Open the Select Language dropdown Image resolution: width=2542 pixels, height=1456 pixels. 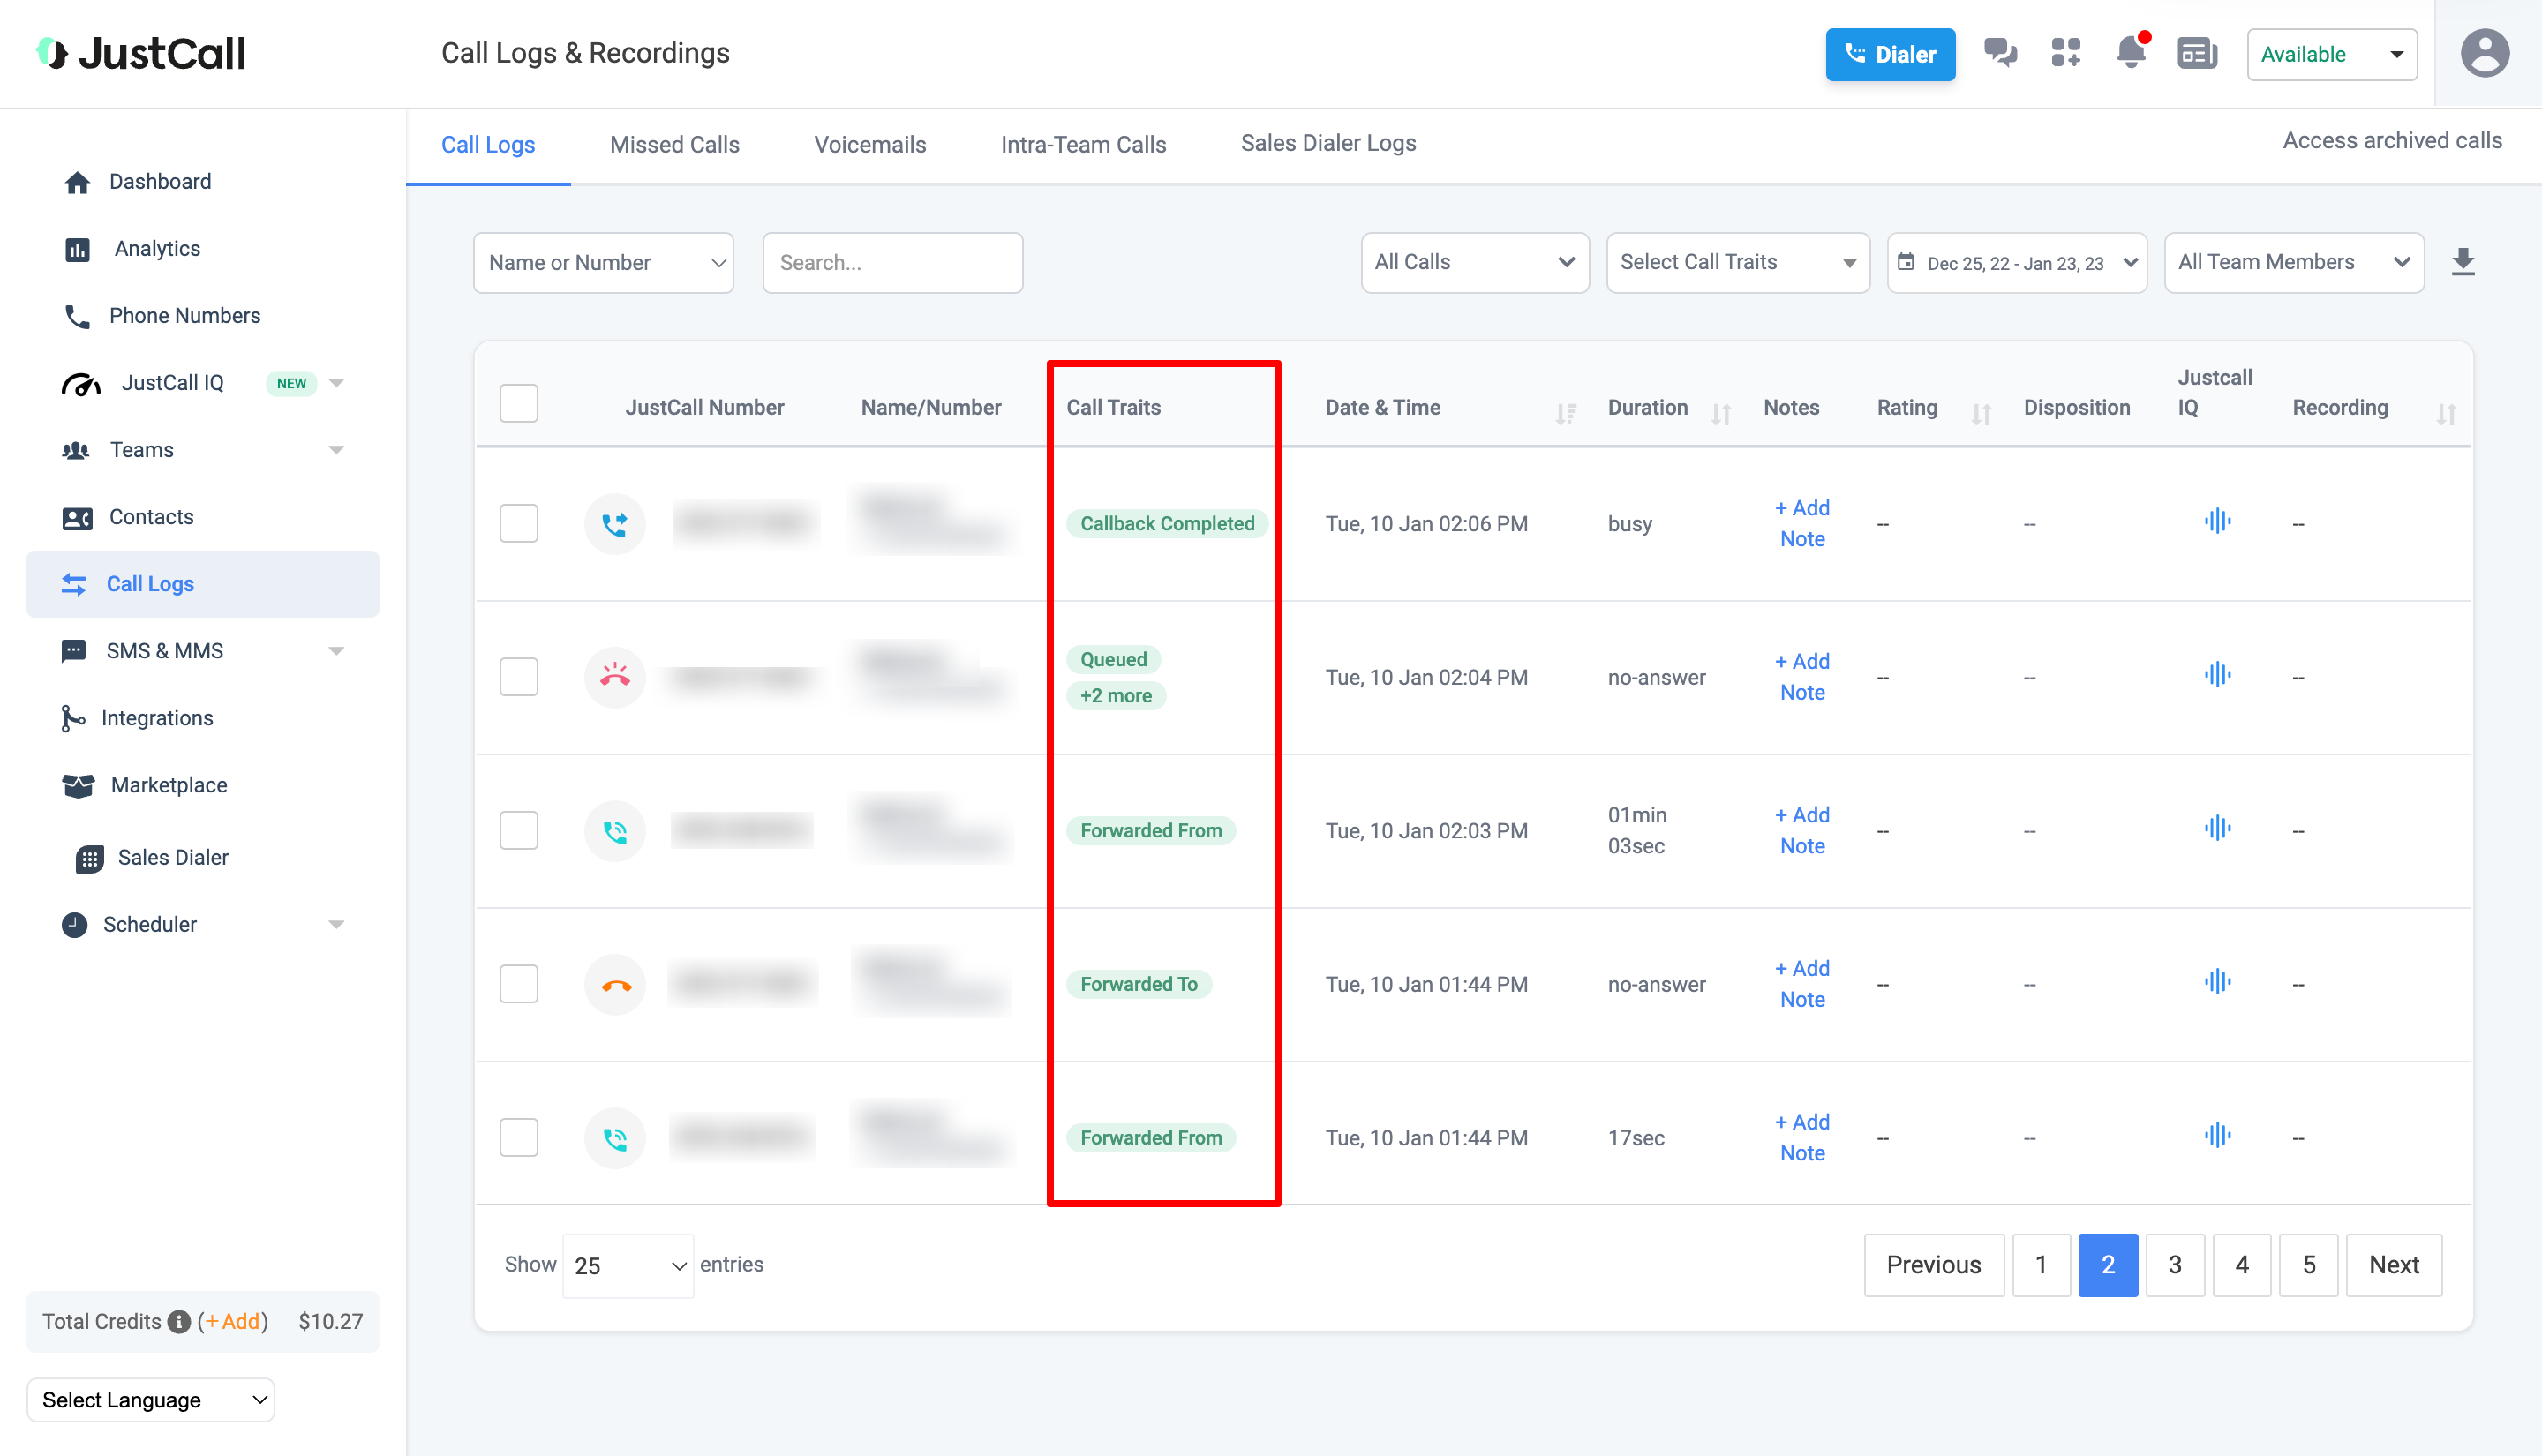click(151, 1400)
